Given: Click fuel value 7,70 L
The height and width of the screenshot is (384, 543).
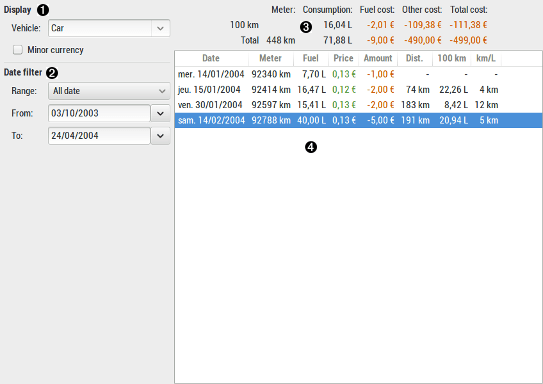Looking at the screenshot, I should tap(314, 74).
